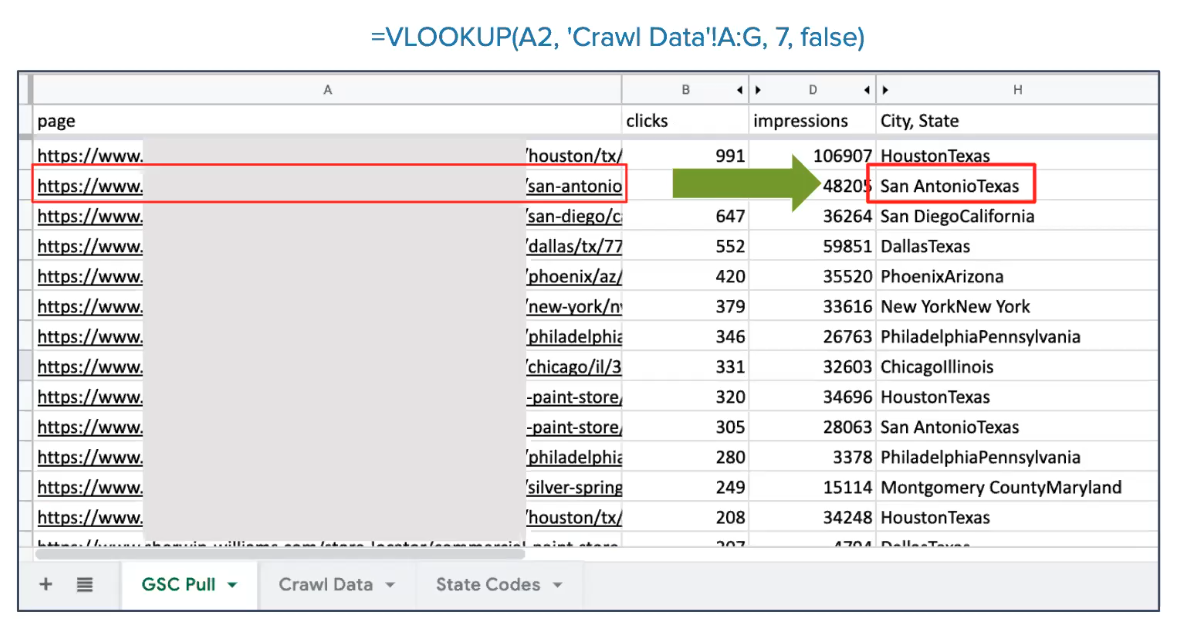Viewport: 1181px width, 624px height.
Task: Click left arrow in column D header
Action: point(867,90)
